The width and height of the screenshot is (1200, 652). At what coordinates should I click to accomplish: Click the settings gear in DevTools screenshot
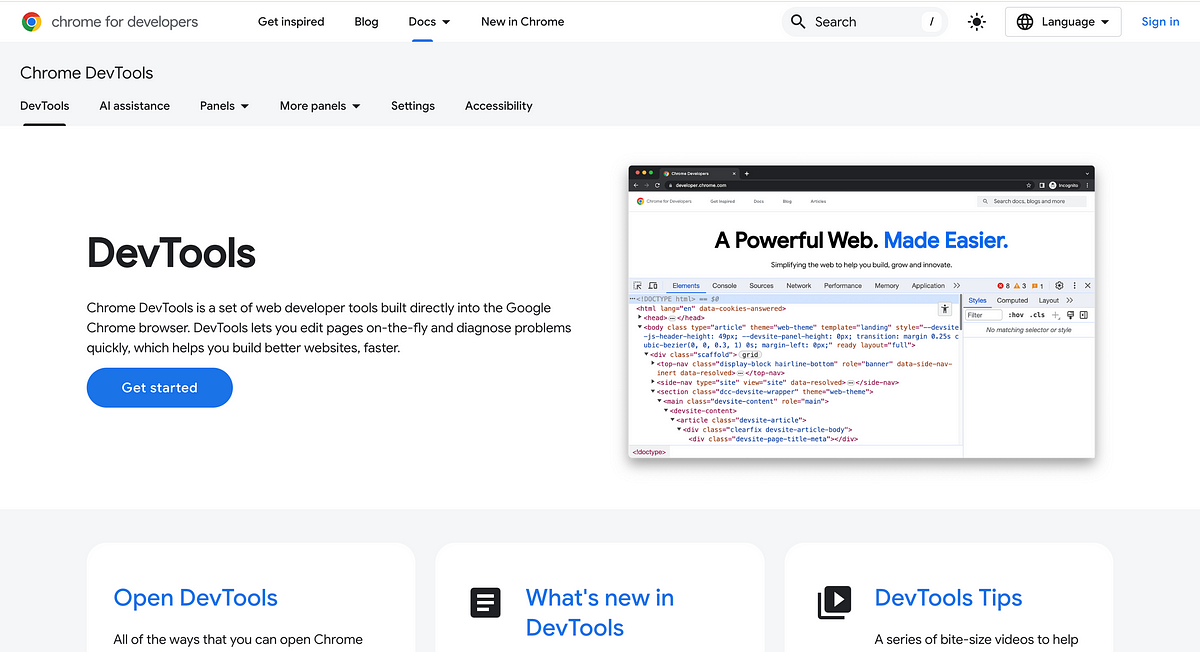tap(1059, 285)
